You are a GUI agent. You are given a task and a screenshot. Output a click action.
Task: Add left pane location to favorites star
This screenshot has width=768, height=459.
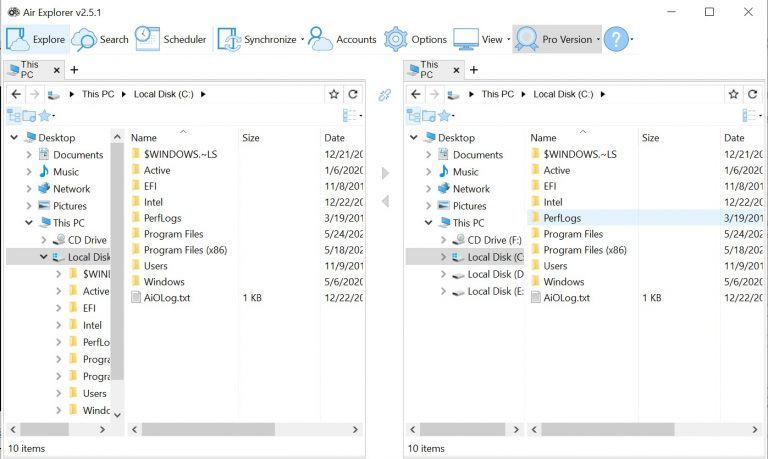click(334, 94)
